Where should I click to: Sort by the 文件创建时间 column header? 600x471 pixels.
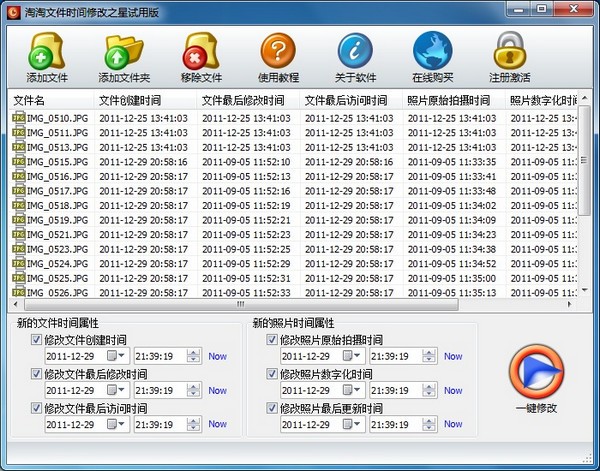(145, 101)
